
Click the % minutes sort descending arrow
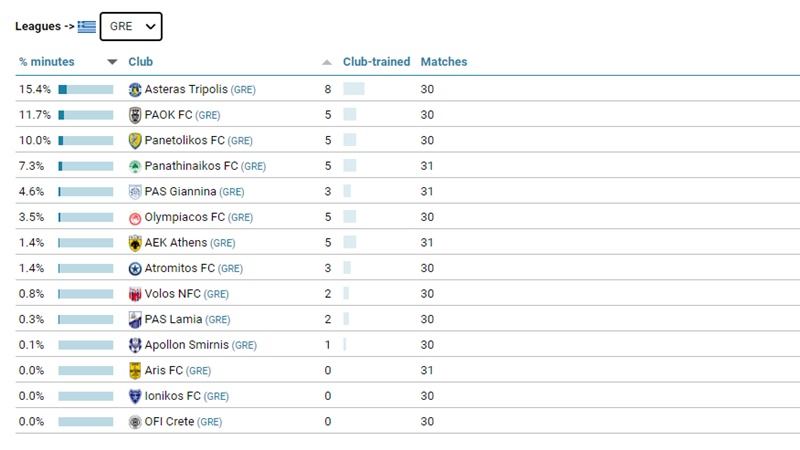pos(112,62)
